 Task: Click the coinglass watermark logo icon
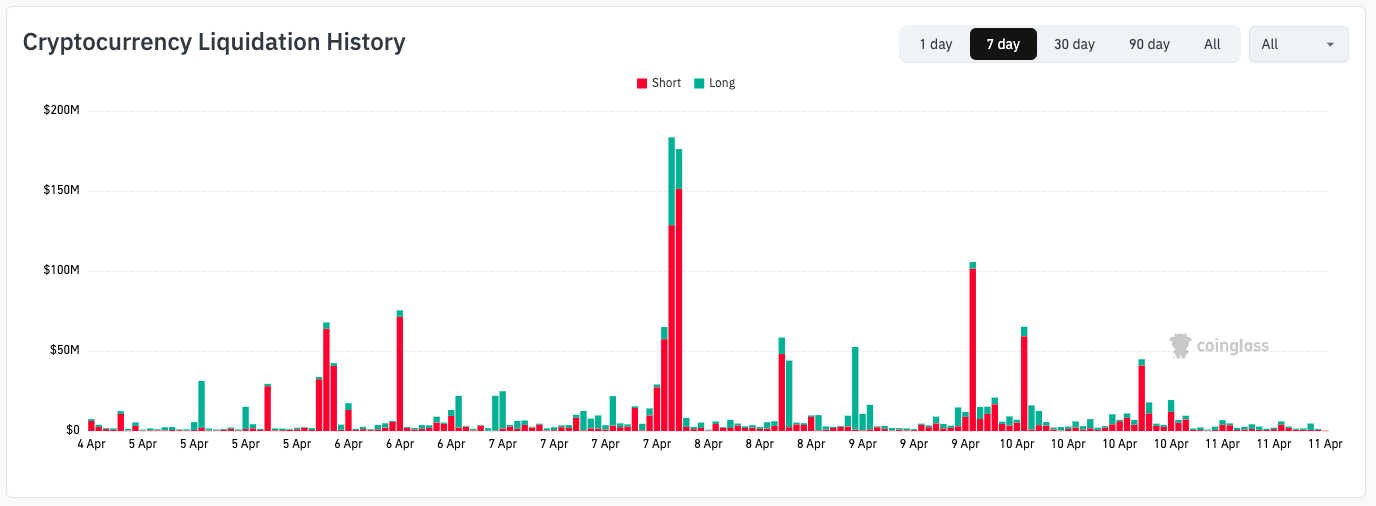[1181, 346]
